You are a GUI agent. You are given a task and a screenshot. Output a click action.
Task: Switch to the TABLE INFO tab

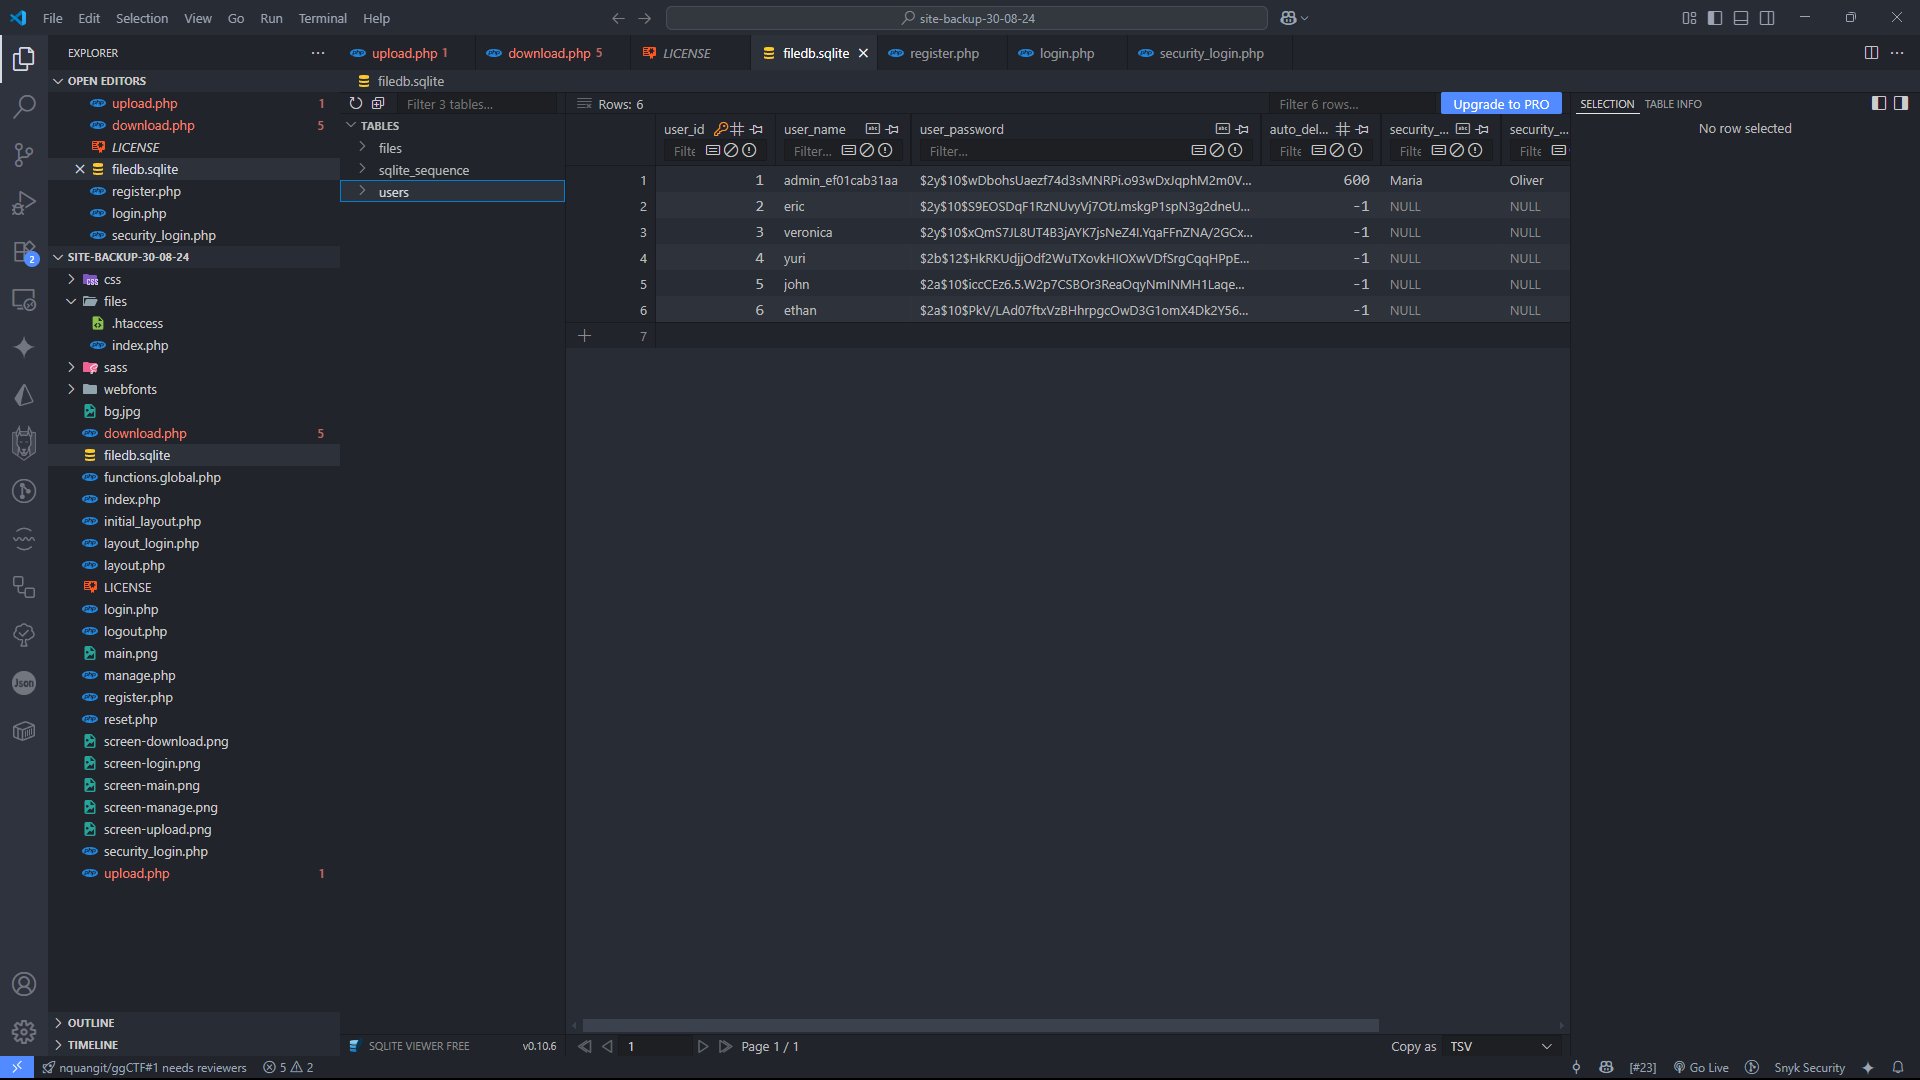1673,104
